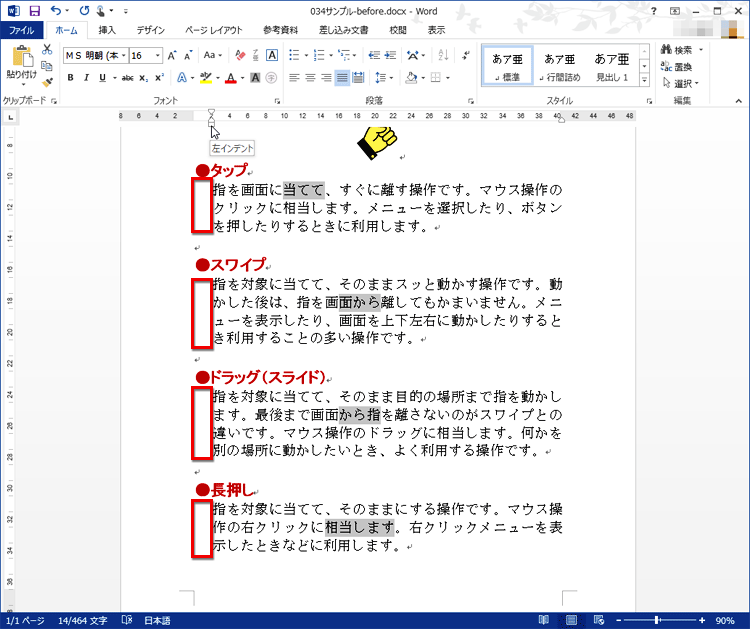The height and width of the screenshot is (629, 750).
Task: Apply the 行間詰め style
Action: point(560,66)
